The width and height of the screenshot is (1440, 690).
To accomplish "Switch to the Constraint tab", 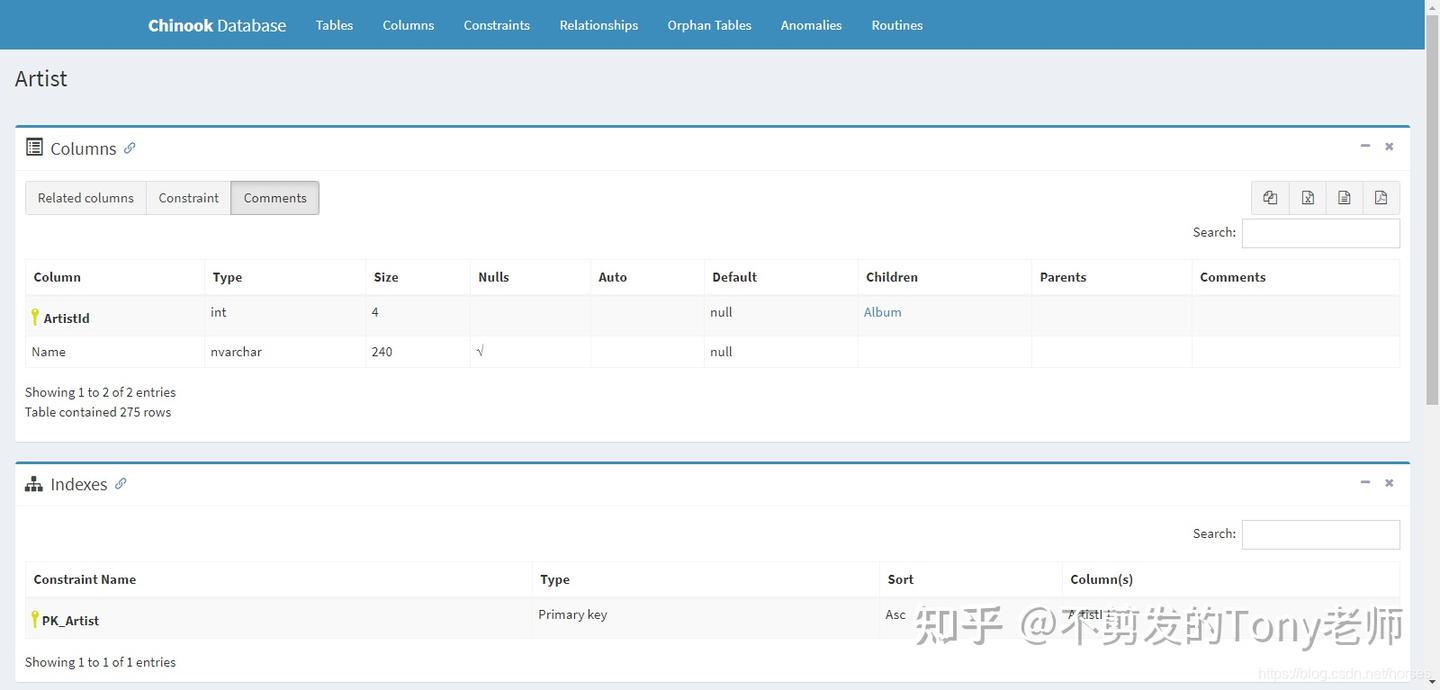I will pyautogui.click(x=188, y=197).
